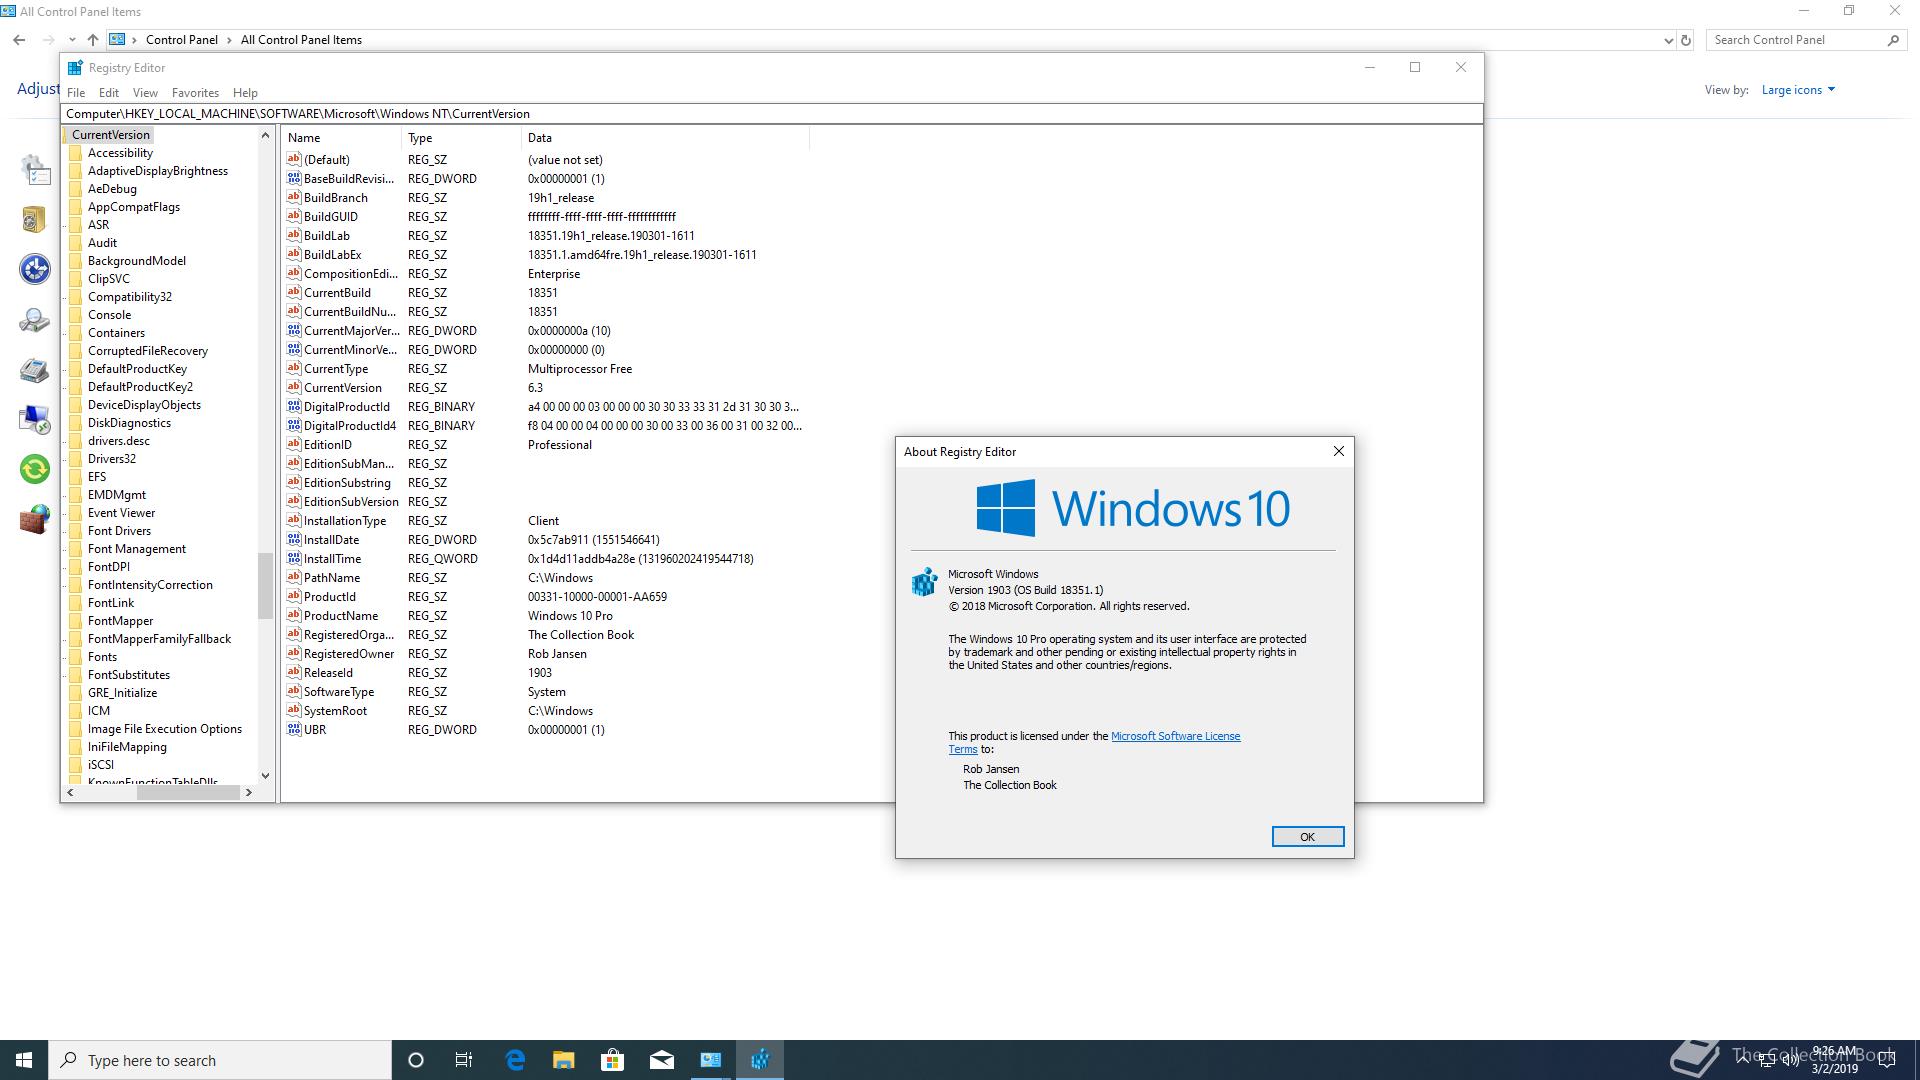Open the Start menu
The height and width of the screenshot is (1080, 1920).
point(24,1060)
